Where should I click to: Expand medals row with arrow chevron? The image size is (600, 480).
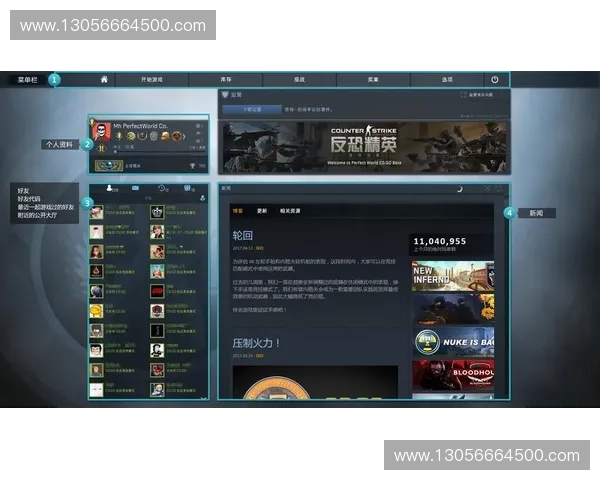pyautogui.click(x=184, y=136)
